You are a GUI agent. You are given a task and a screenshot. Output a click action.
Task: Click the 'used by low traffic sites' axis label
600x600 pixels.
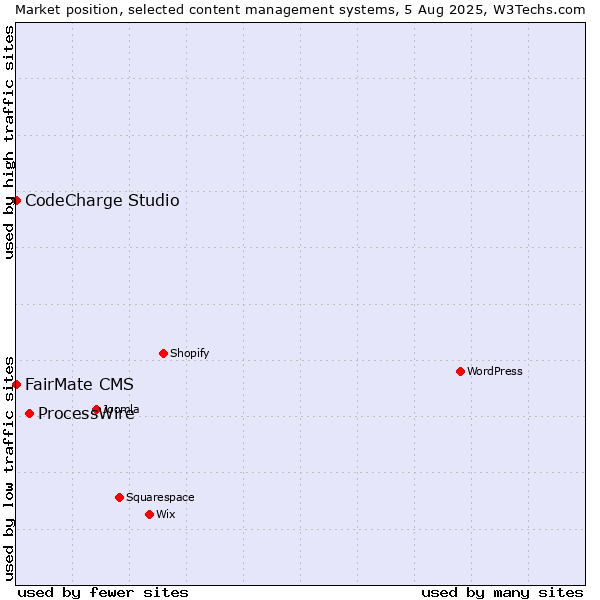[x=8, y=469]
